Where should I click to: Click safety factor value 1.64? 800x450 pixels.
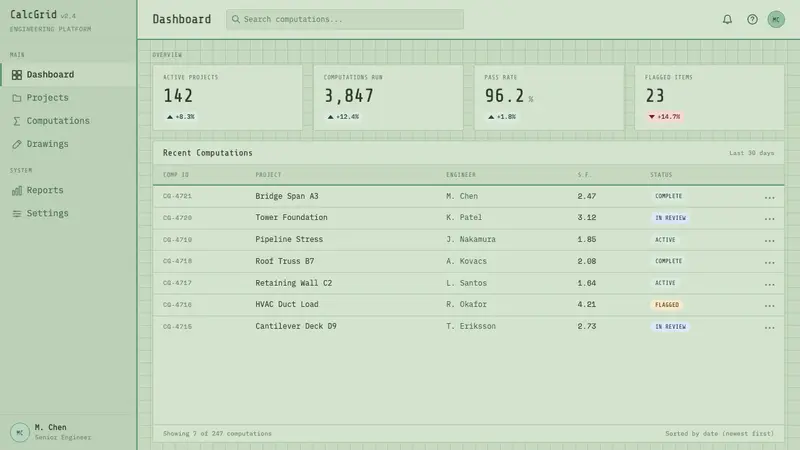(x=587, y=283)
